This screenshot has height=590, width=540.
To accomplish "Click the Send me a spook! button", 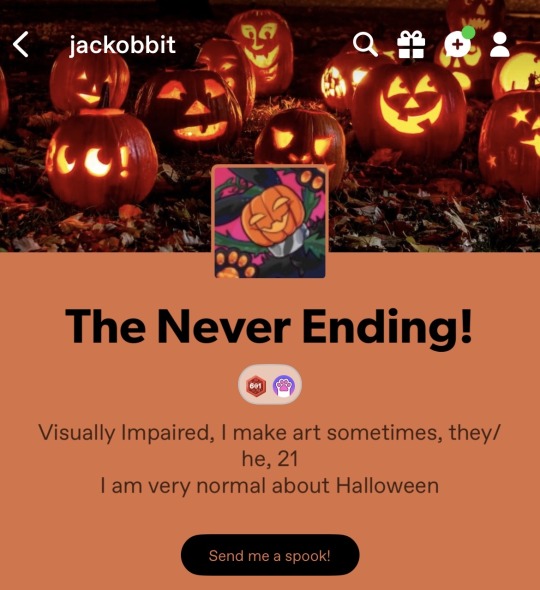I will point(270,555).
